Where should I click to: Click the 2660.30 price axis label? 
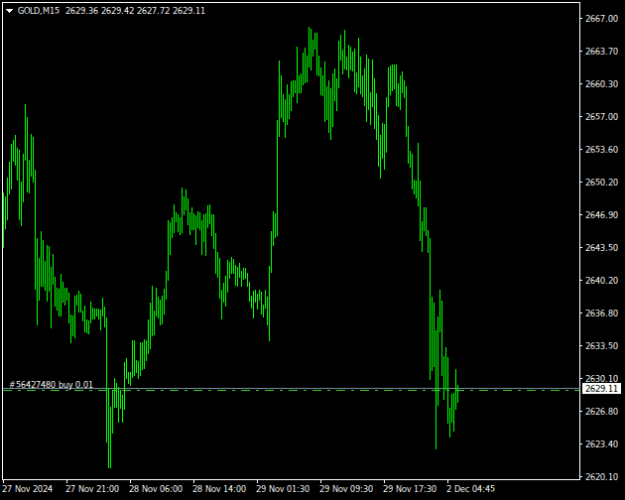601,84
